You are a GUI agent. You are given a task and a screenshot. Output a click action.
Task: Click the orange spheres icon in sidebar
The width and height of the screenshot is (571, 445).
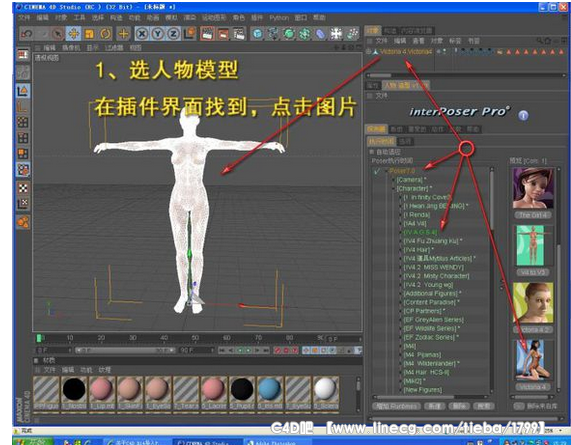tap(23, 221)
